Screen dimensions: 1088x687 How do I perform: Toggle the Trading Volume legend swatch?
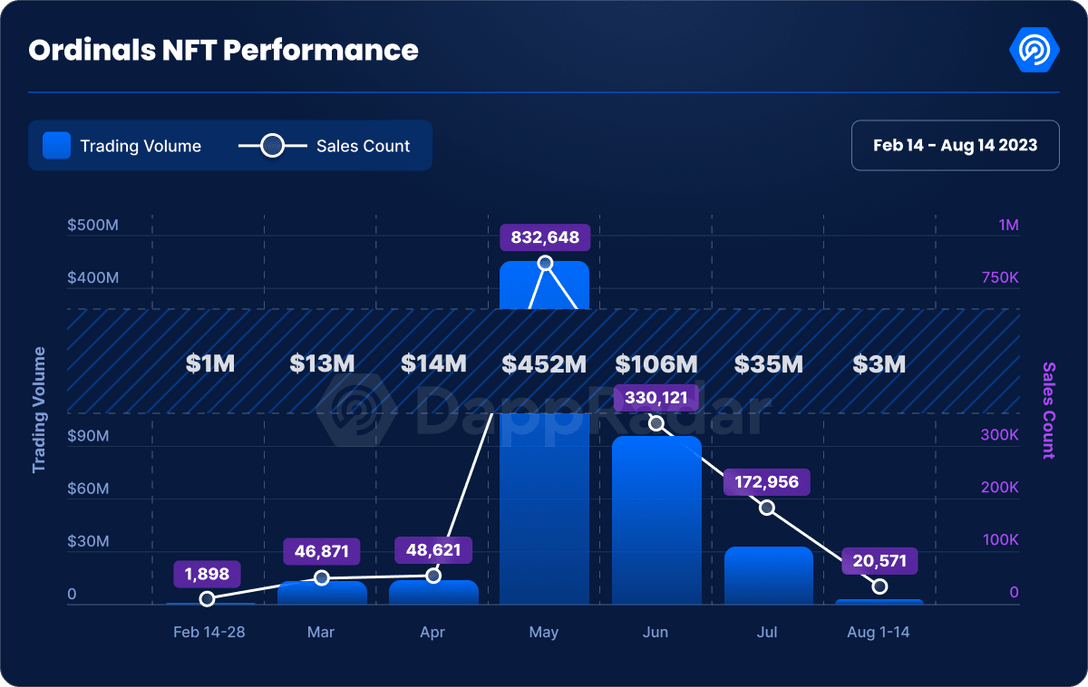click(57, 146)
